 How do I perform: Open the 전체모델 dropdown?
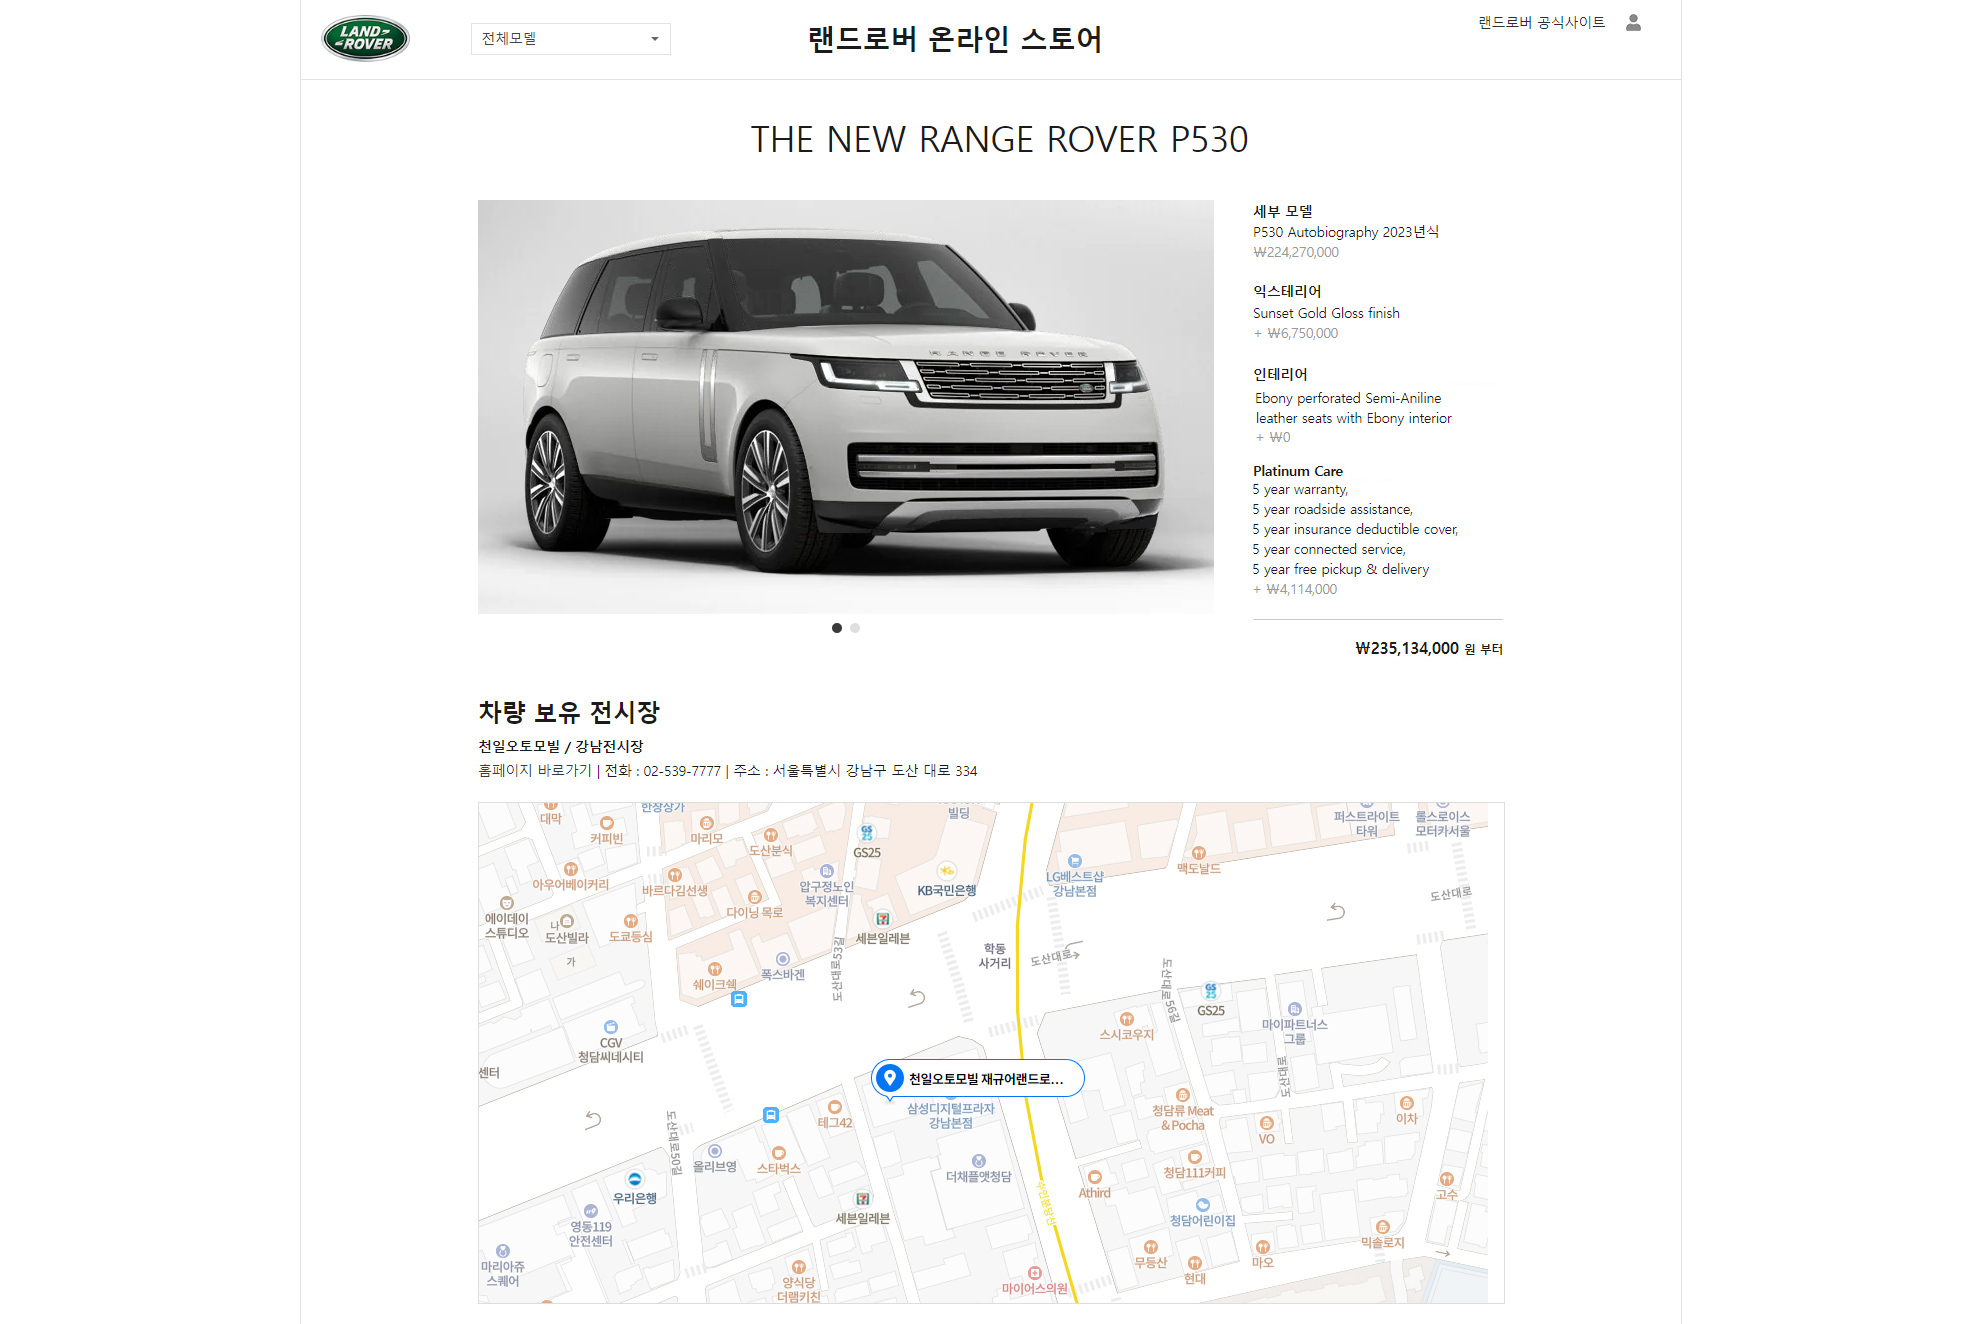570,38
